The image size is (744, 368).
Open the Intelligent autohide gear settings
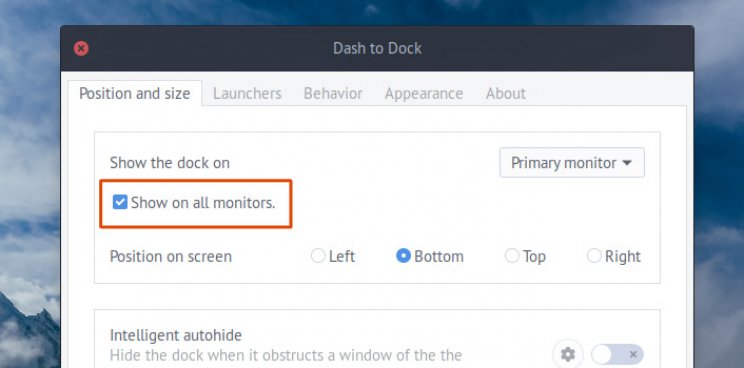567,354
